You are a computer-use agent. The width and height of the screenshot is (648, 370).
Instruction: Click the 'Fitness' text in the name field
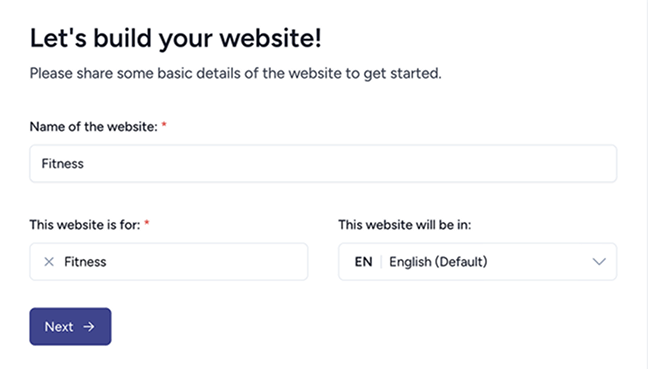point(62,164)
